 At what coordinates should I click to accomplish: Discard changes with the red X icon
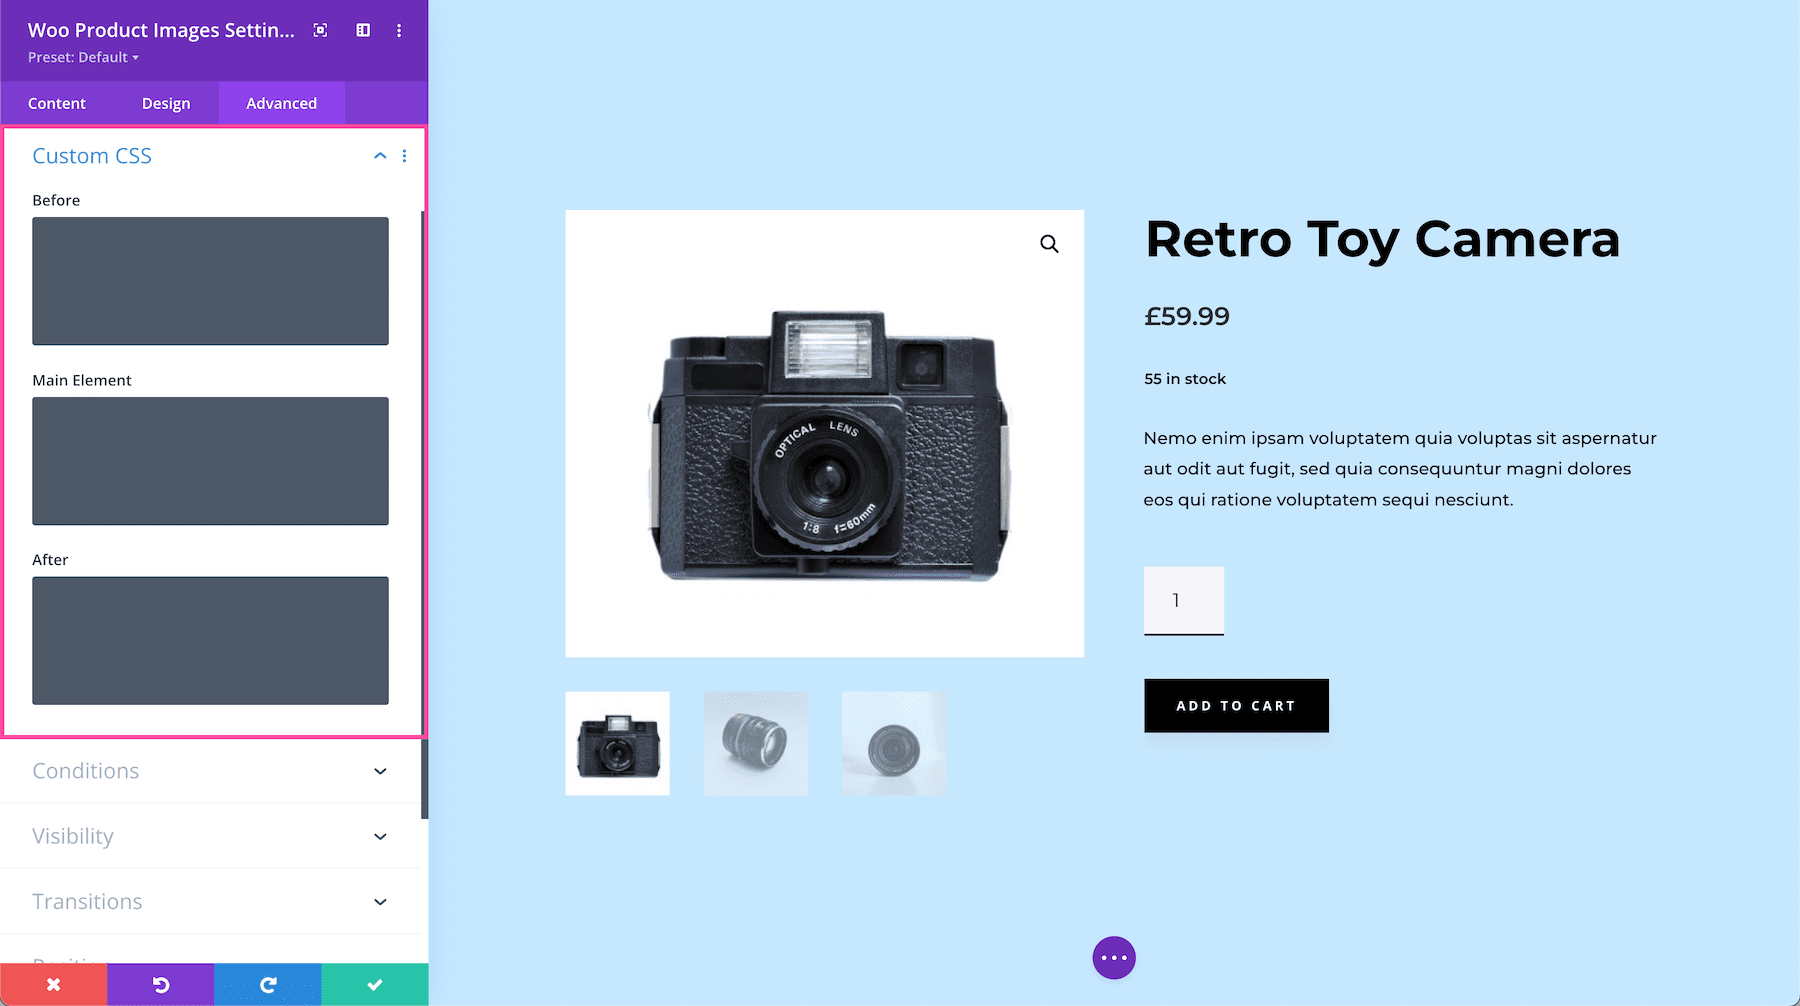pos(53,984)
